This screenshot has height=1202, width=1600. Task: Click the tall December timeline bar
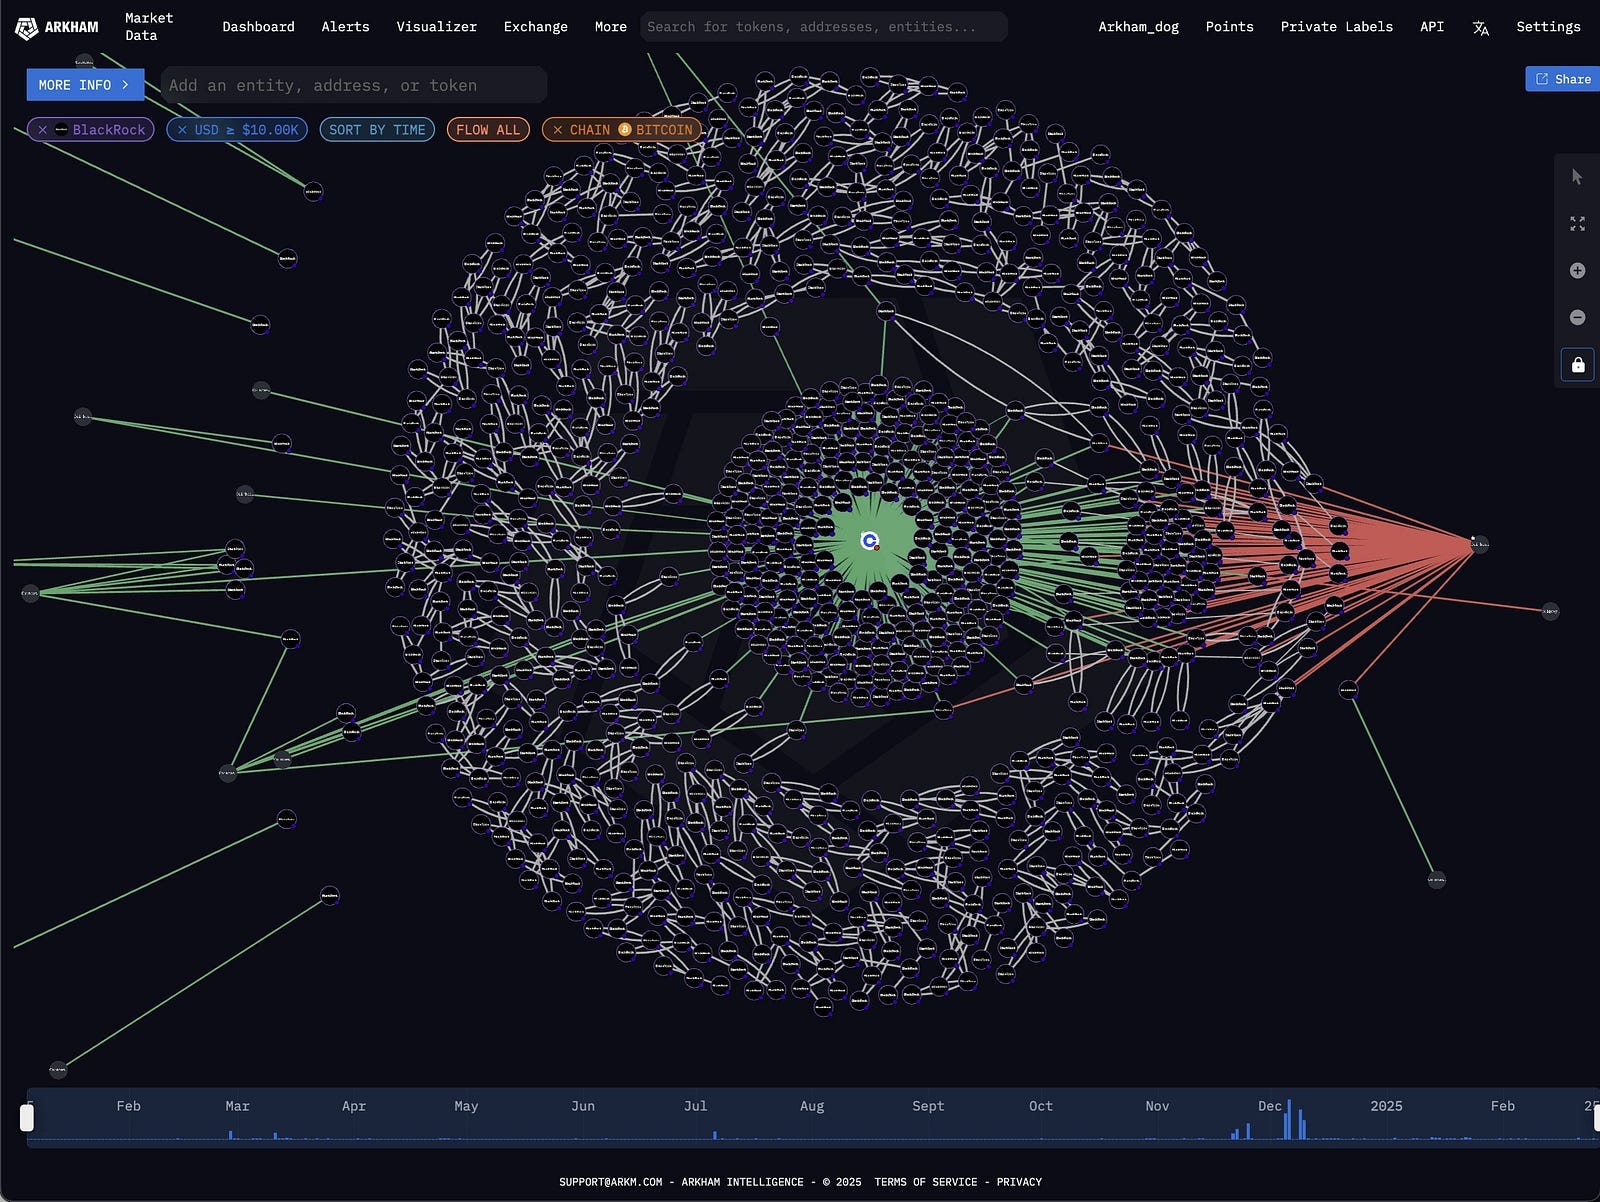click(1289, 1120)
